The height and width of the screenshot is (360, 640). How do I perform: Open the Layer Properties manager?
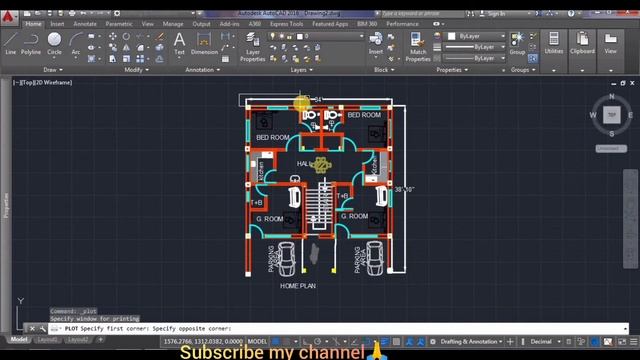tap(253, 47)
